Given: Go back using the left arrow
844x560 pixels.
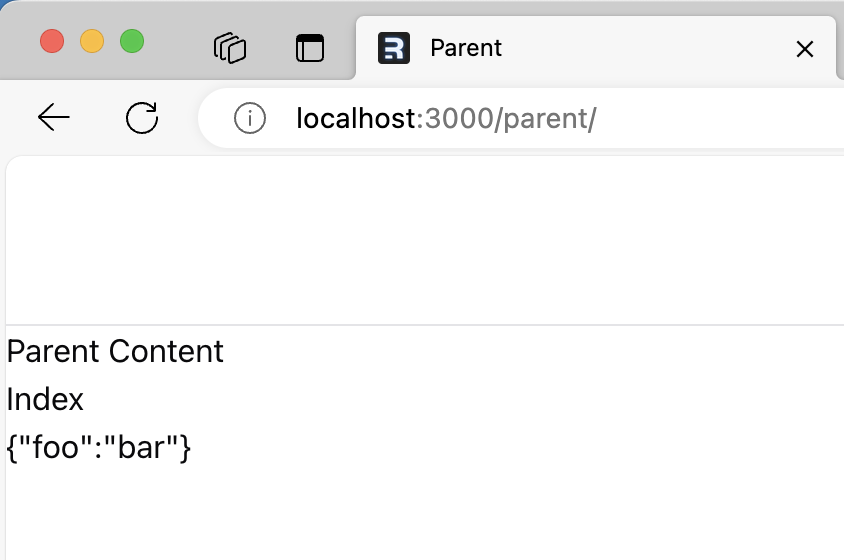Looking at the screenshot, I should 53,117.
